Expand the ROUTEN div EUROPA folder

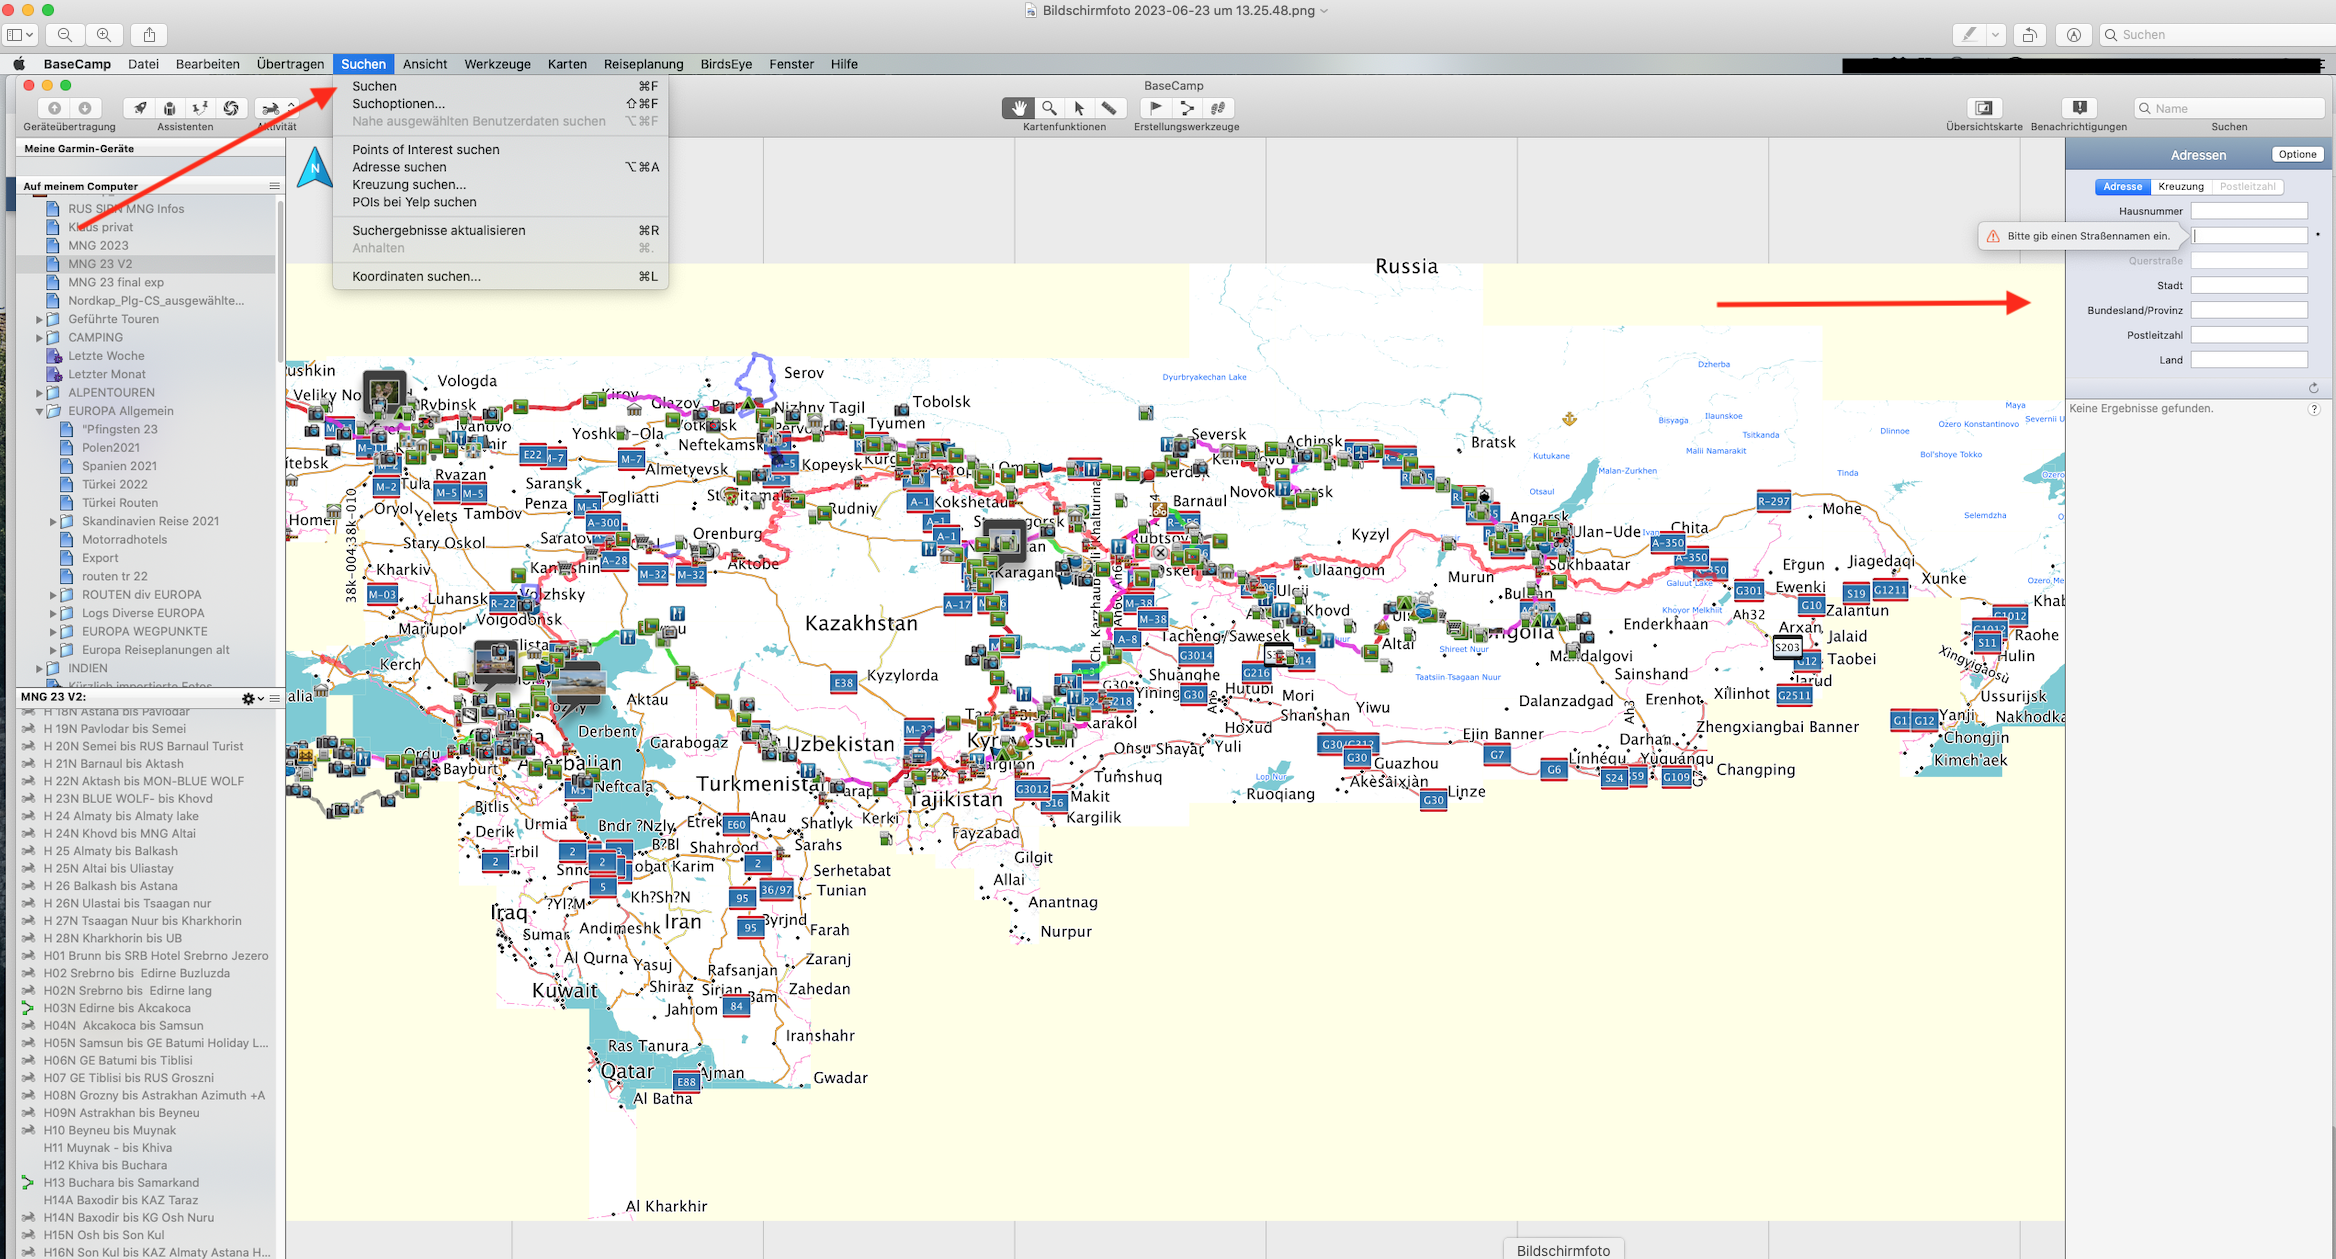point(53,595)
